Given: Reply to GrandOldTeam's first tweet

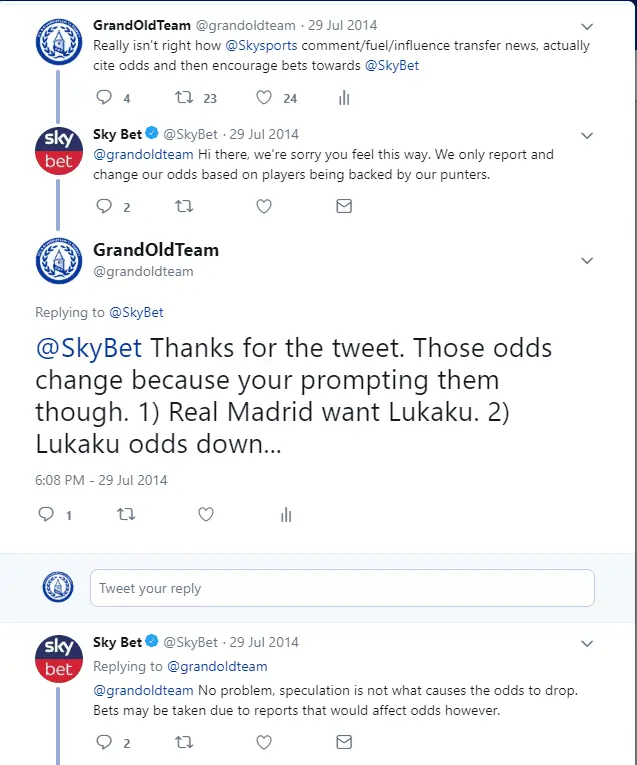Looking at the screenshot, I should coord(104,98).
